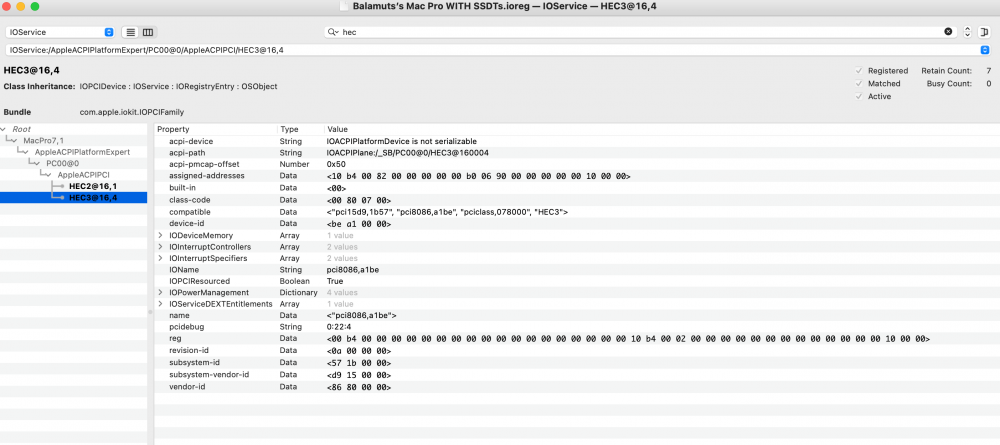Click the Class Inheritance text IOPCIDevice chain

[178, 86]
